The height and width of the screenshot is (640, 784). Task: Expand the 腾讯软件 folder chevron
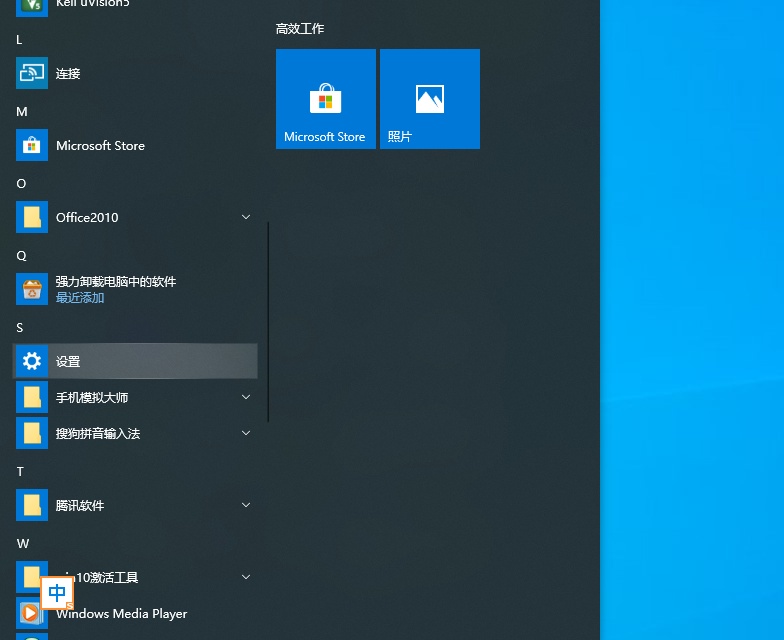pos(246,505)
